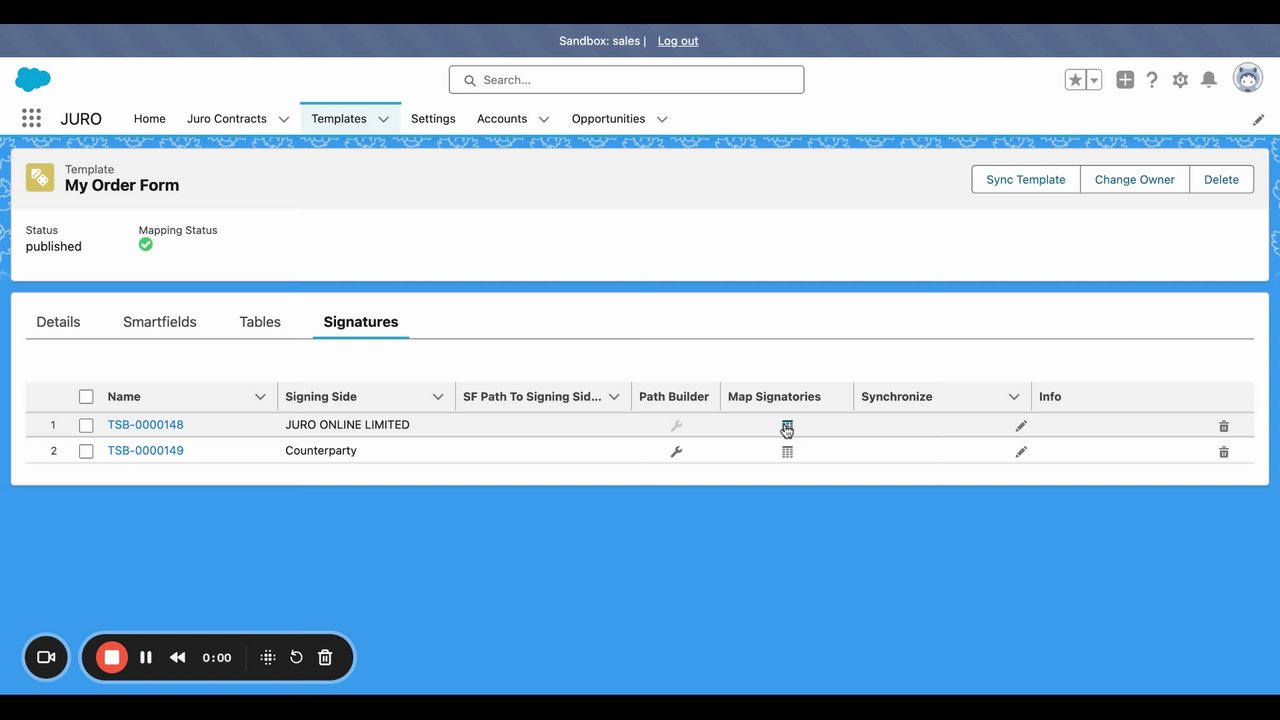This screenshot has width=1280, height=720.
Task: Expand Juro Contracts nav dropdown chevron
Action: [284, 119]
